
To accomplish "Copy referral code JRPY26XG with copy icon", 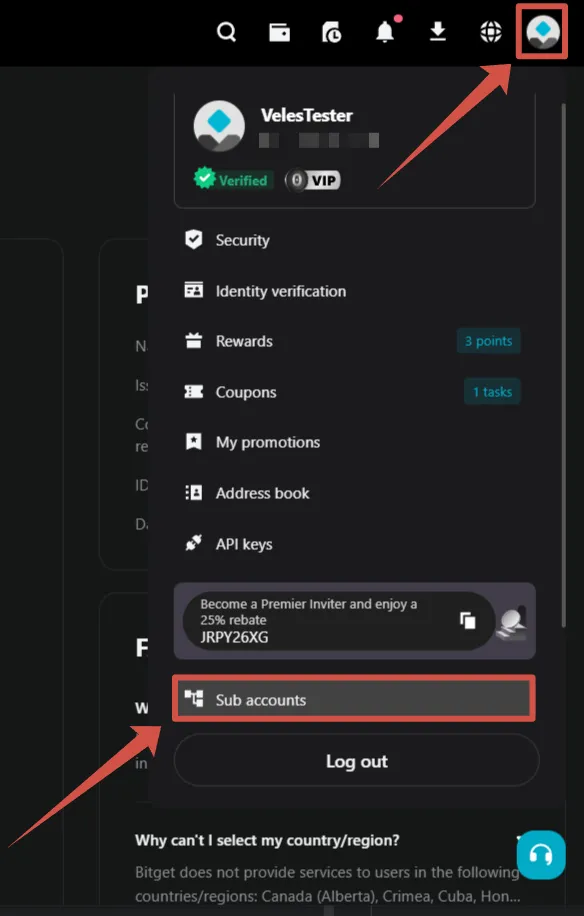I will (467, 621).
